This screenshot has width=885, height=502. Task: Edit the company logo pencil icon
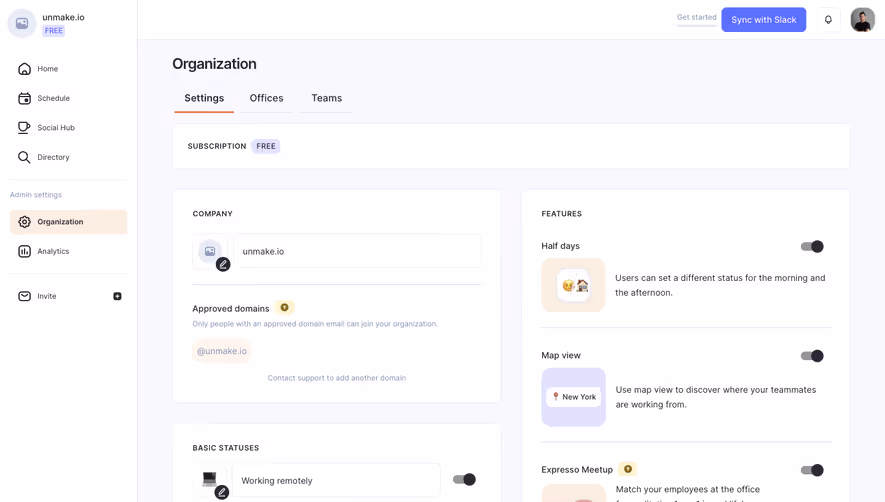223,264
